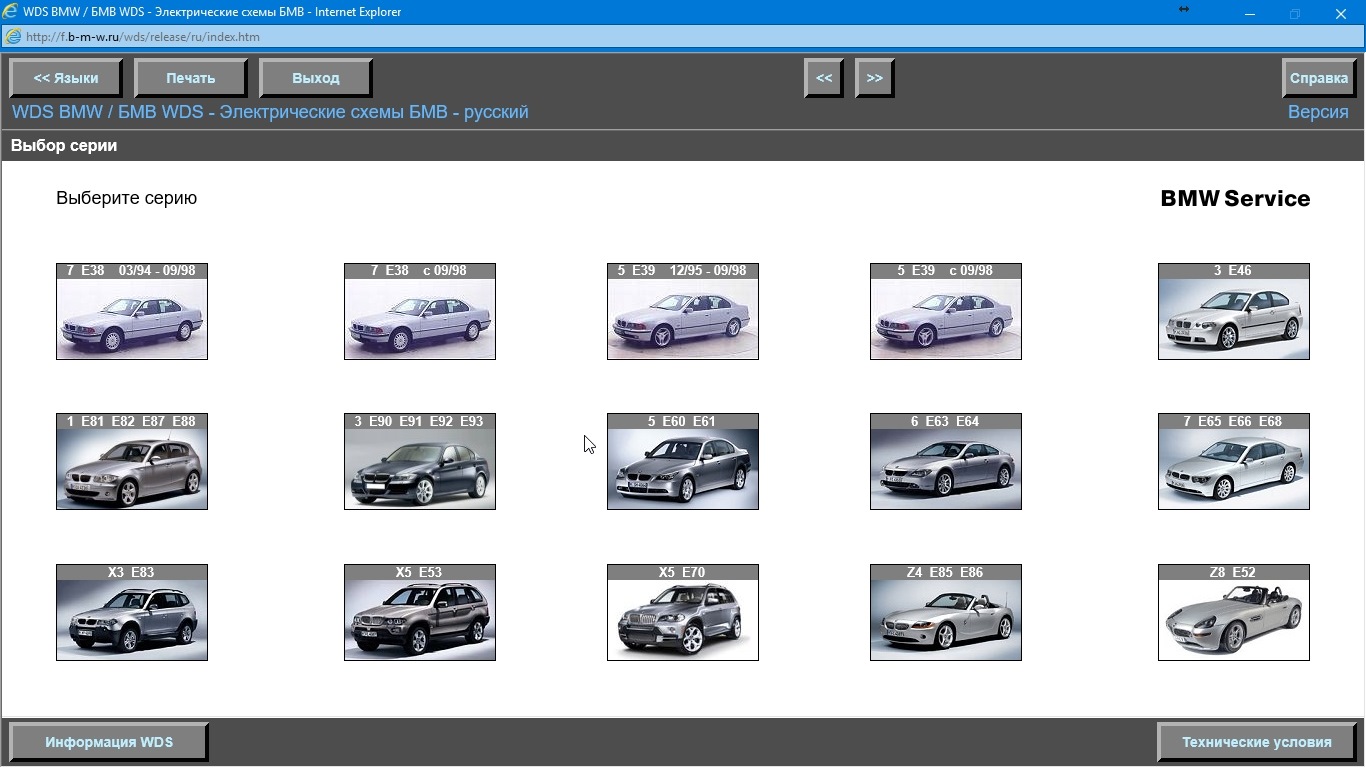
Task: Open Информация WDS button
Action: (x=109, y=742)
